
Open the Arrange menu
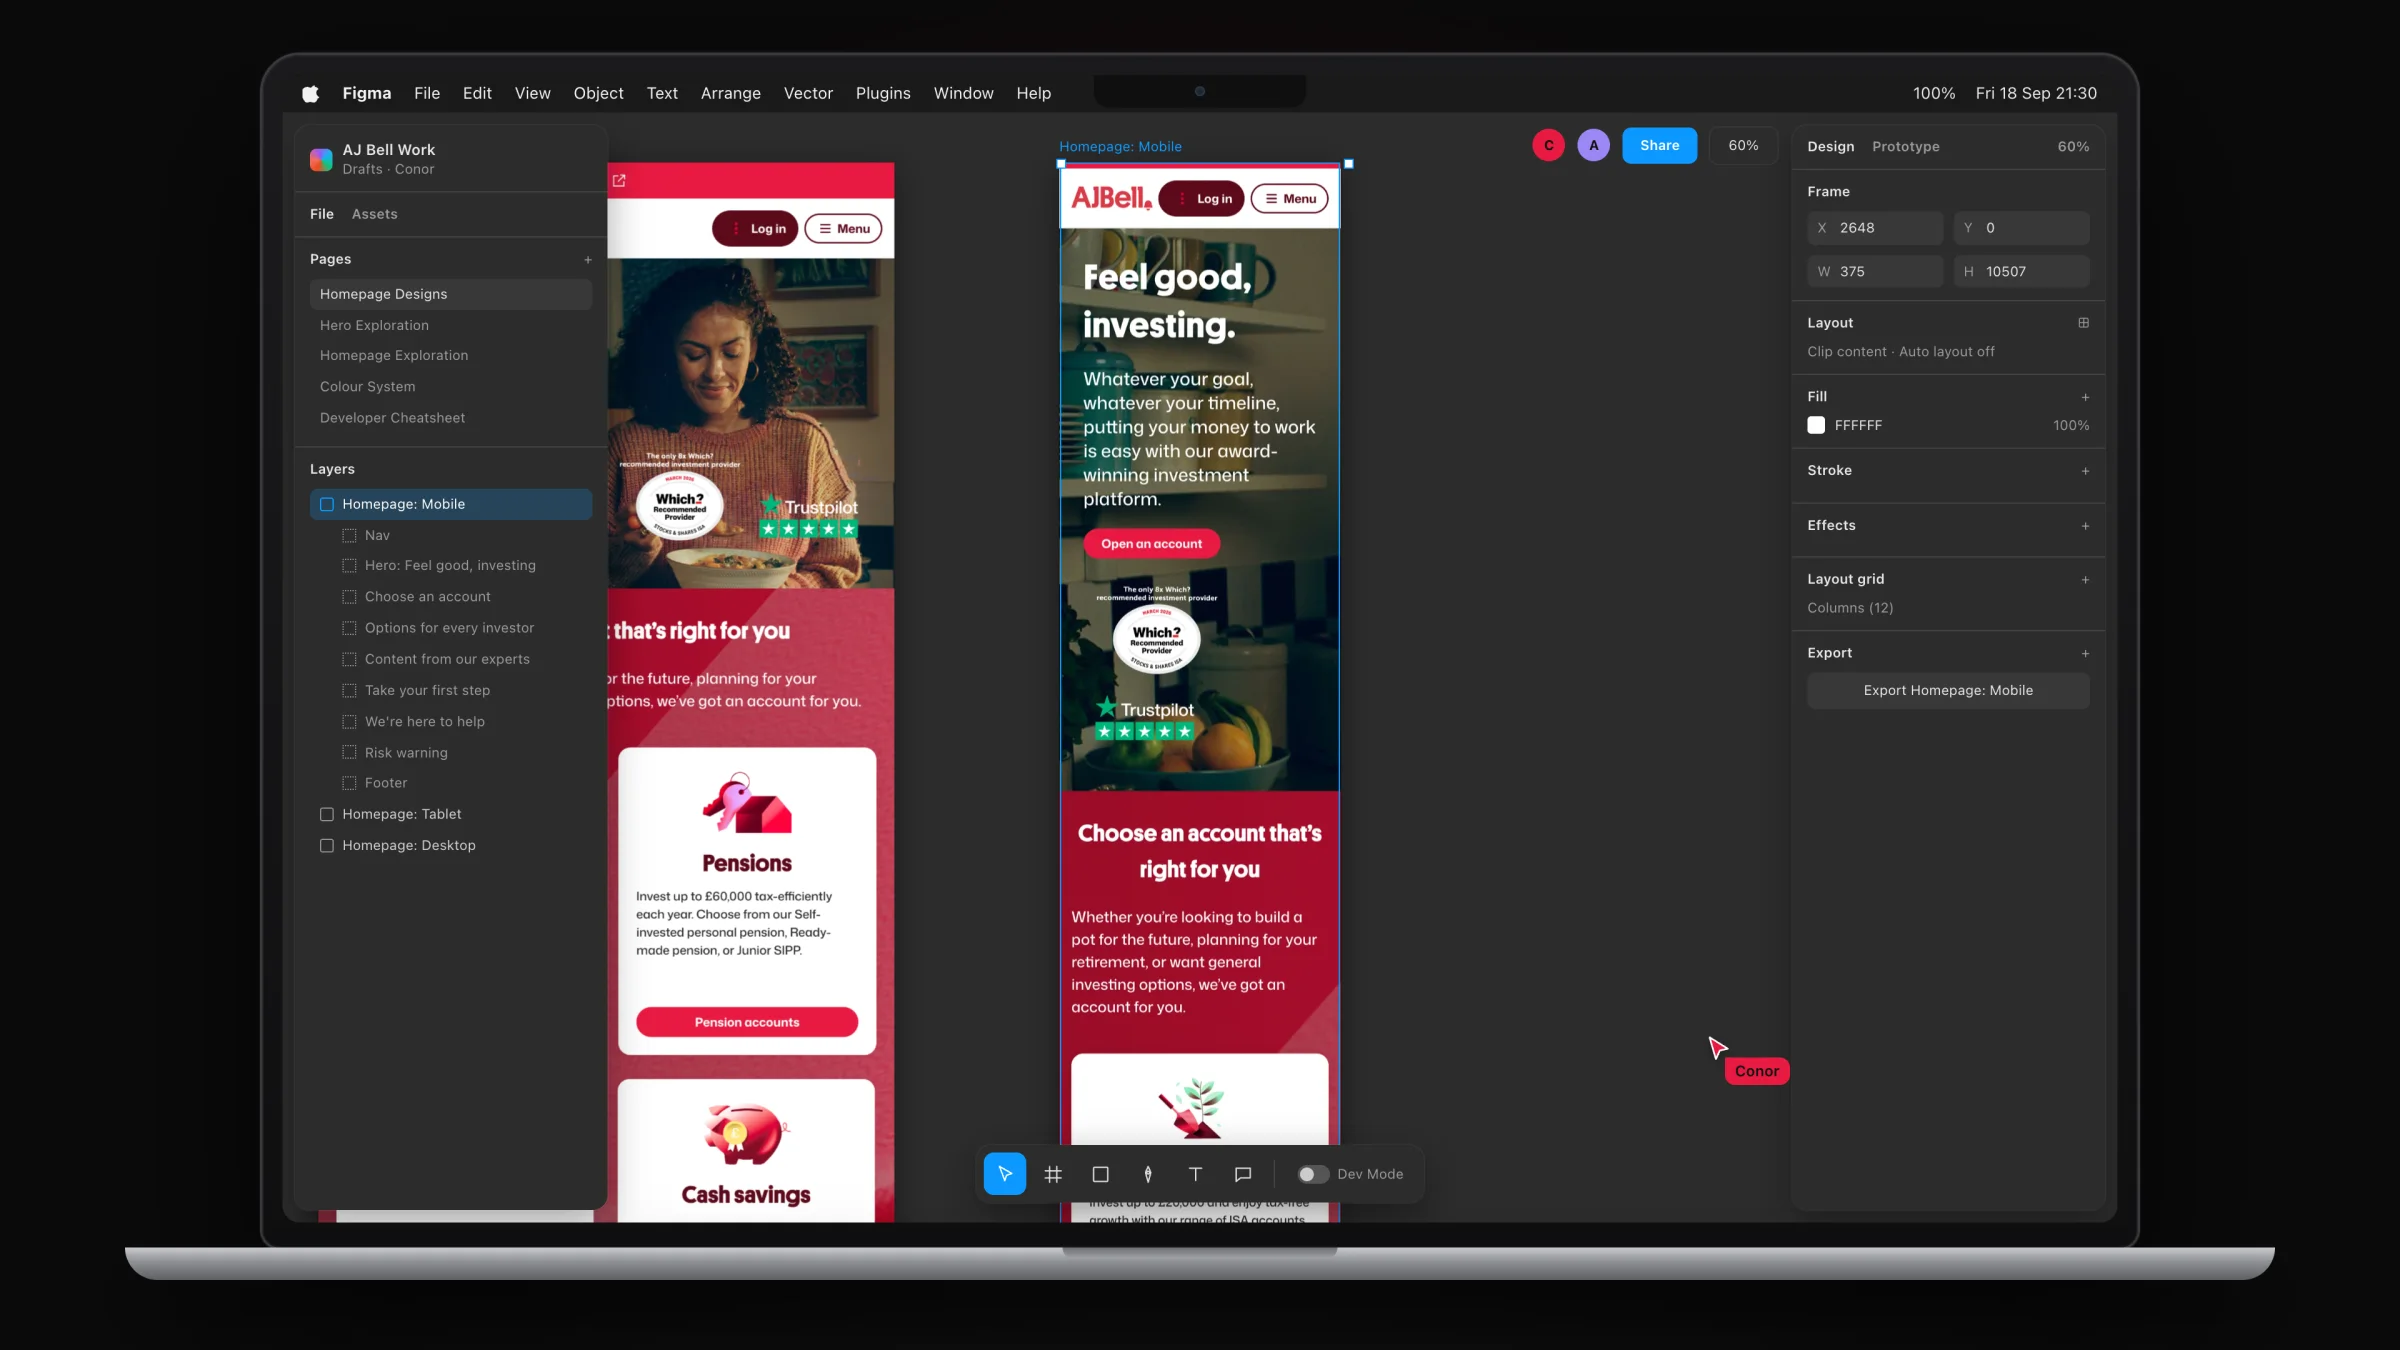click(730, 93)
